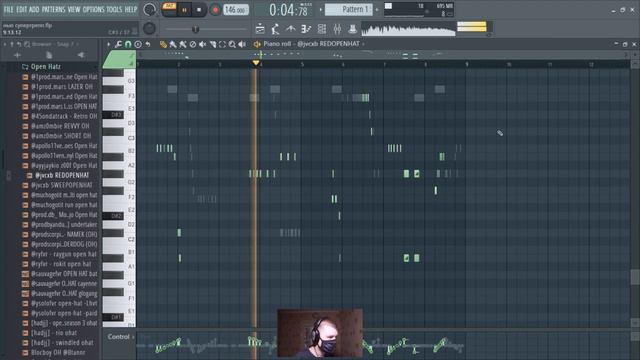Select @45ondatrack - Retro OH sample

(60, 116)
